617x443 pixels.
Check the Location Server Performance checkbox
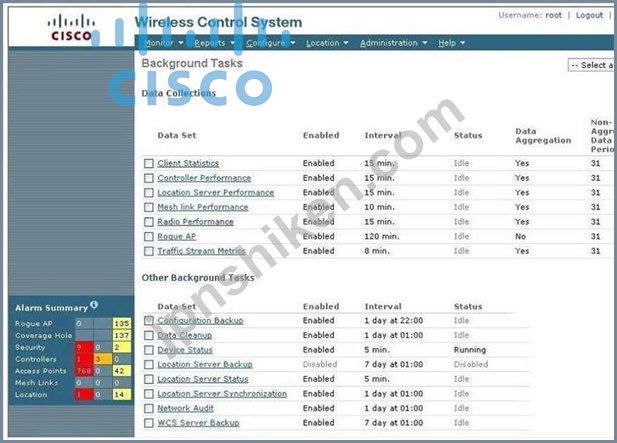tap(148, 193)
